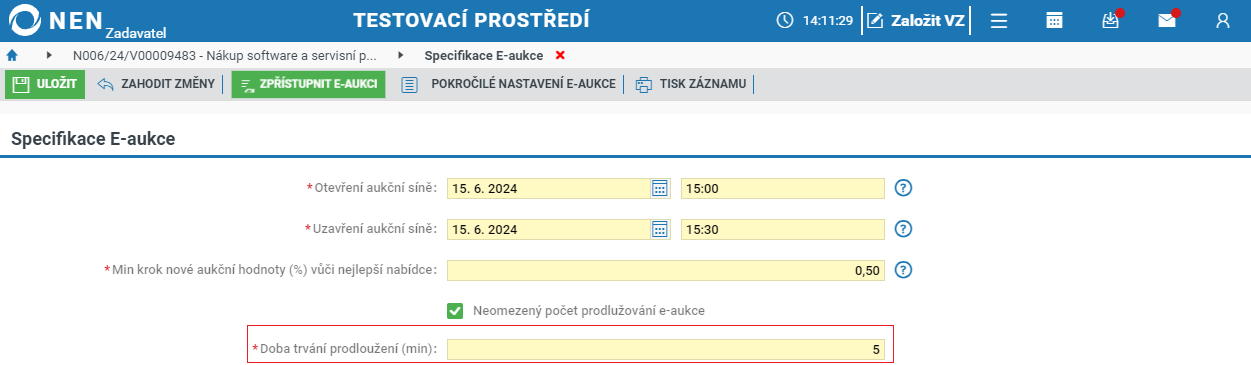
Task: Show help for Otevření aukční síně
Action: coord(904,188)
